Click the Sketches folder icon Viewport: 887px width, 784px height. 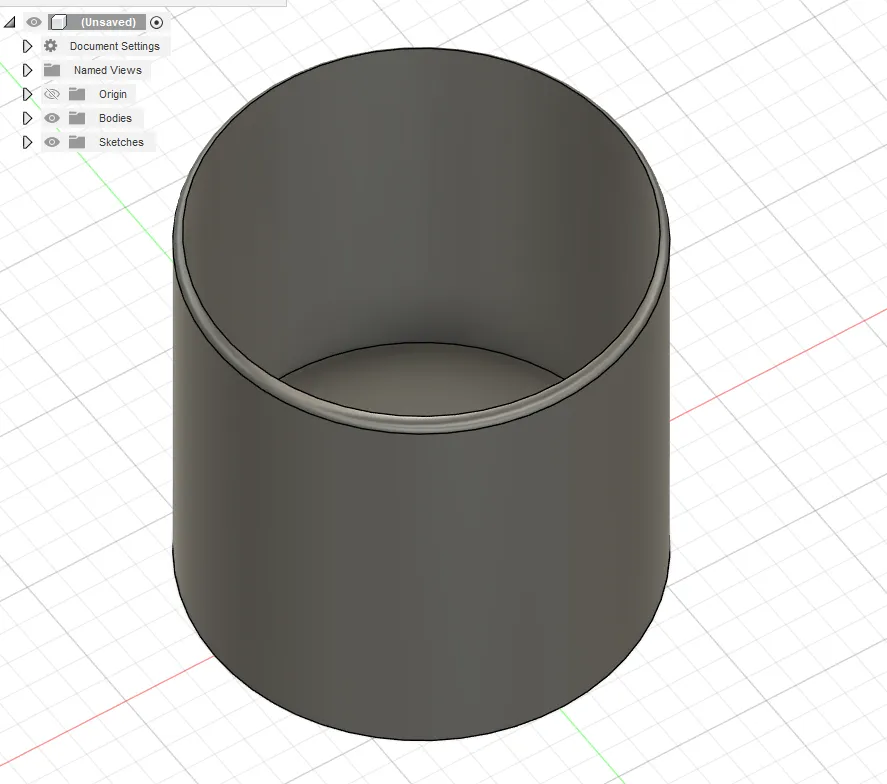click(77, 142)
